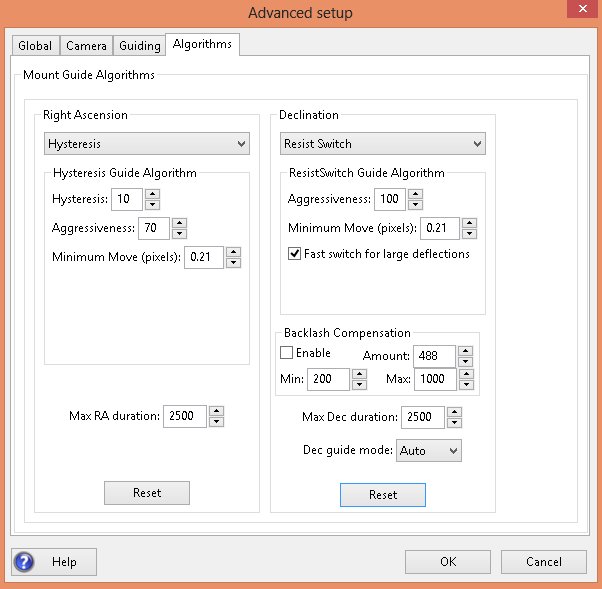Click the RA Aggressiveness field showing 70
602x589 pixels.
pyautogui.click(x=154, y=228)
